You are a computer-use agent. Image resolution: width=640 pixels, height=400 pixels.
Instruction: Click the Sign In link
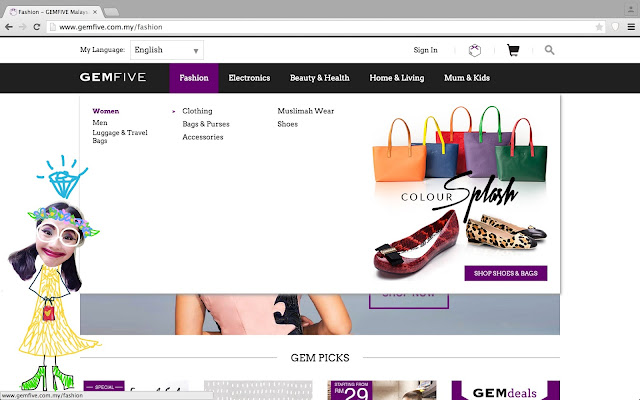click(x=425, y=50)
